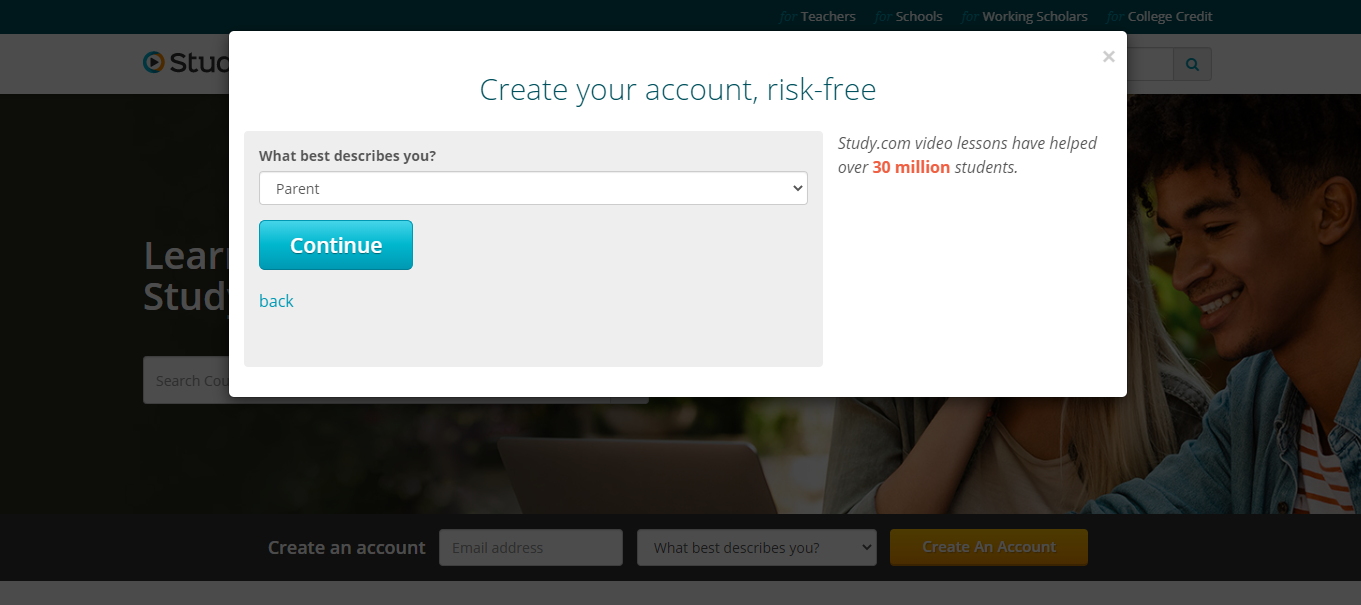Close the account creation modal

(x=1108, y=57)
